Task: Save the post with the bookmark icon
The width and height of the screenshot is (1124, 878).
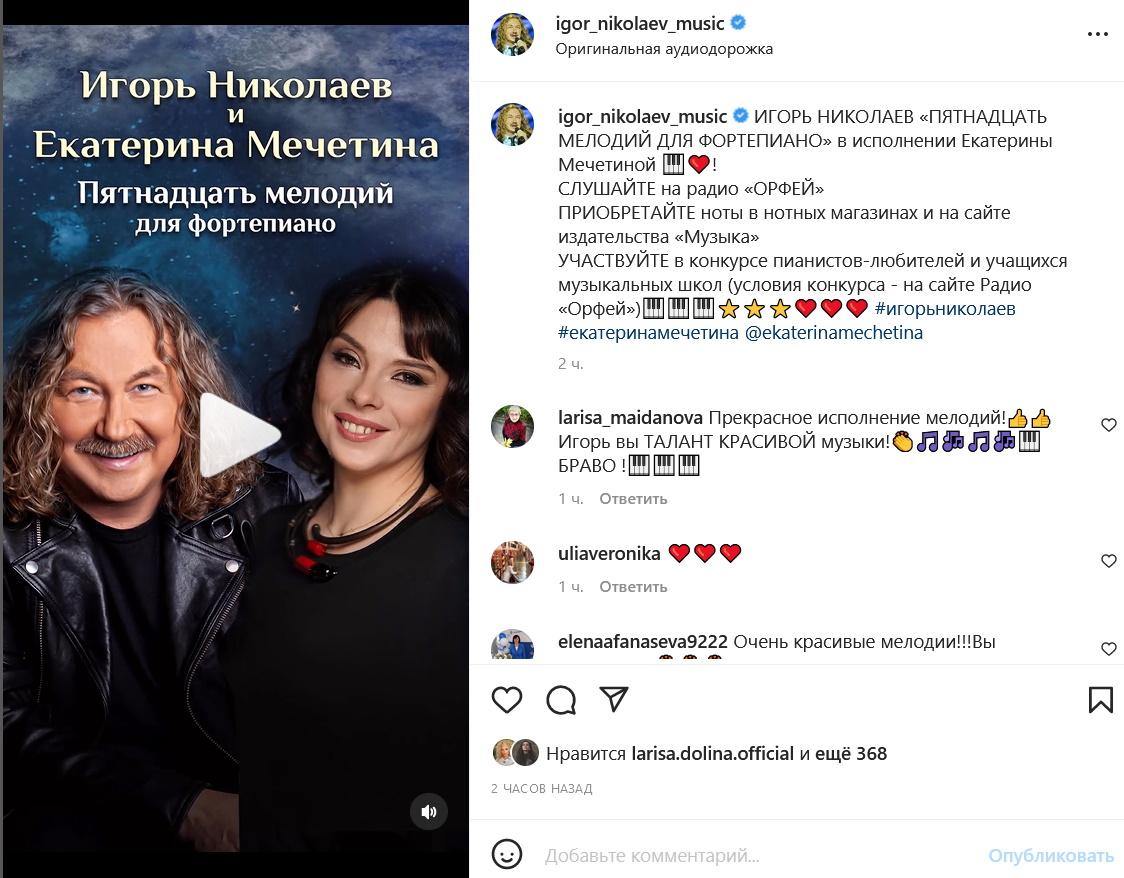Action: coord(1100,700)
